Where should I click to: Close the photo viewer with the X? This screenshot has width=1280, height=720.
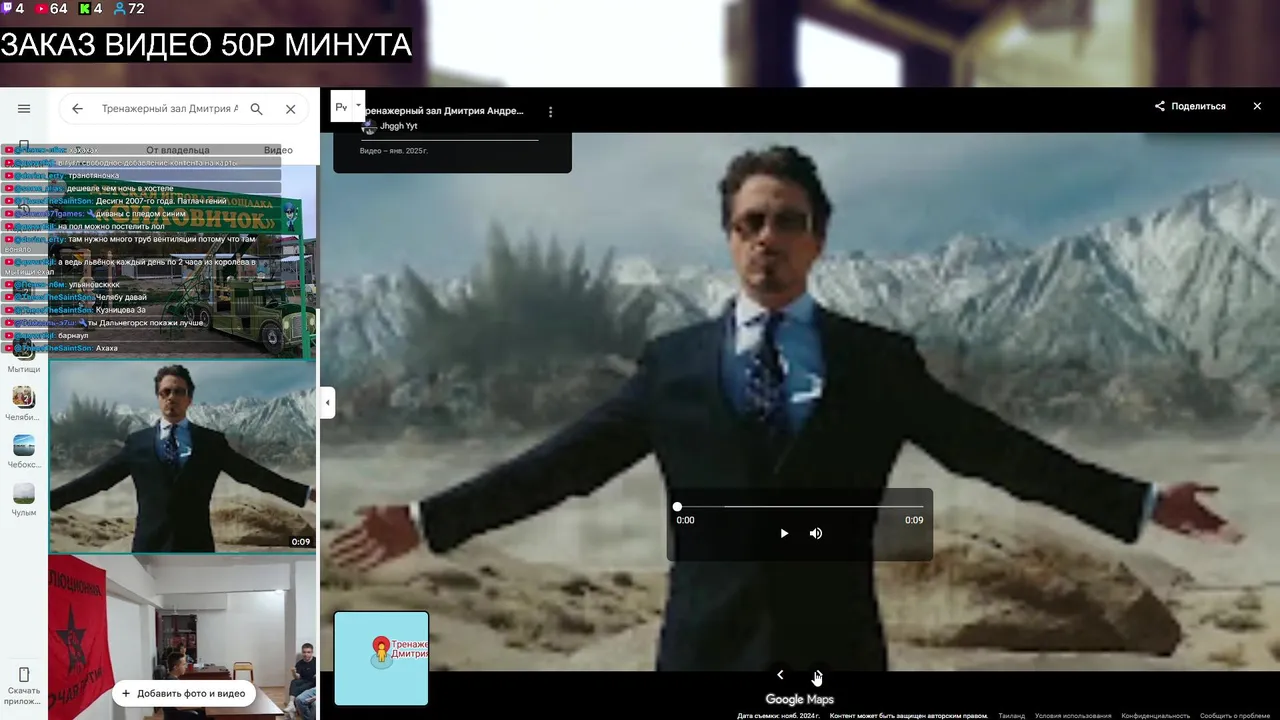[x=1257, y=106]
